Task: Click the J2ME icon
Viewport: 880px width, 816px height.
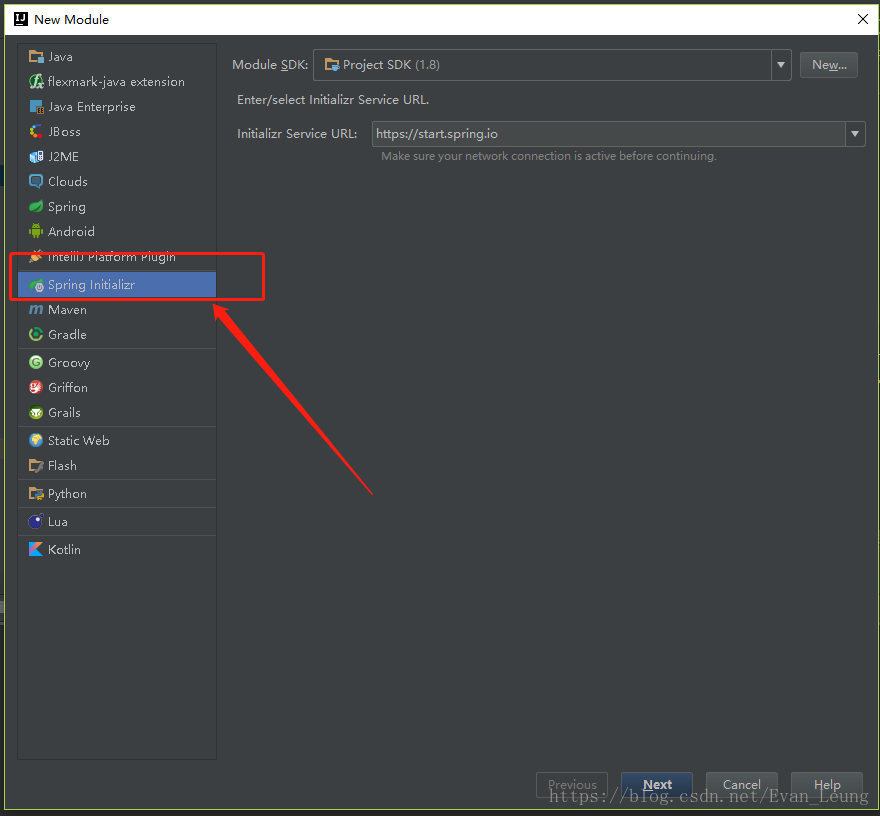Action: point(36,157)
